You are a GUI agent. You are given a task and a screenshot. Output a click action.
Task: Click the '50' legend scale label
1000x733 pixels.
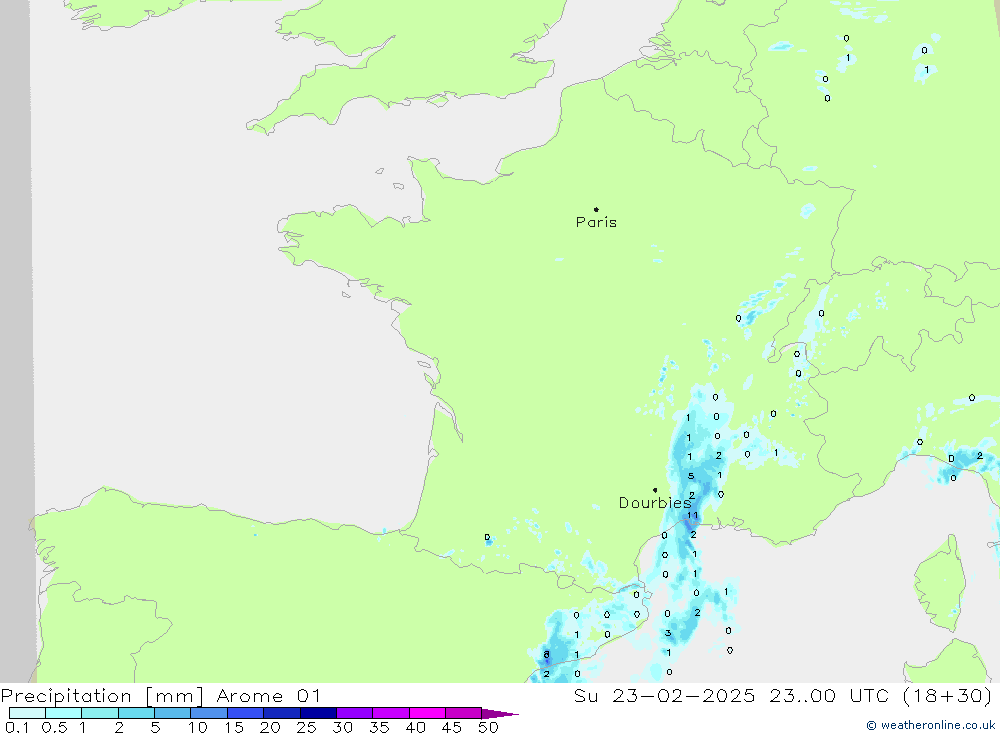488,727
